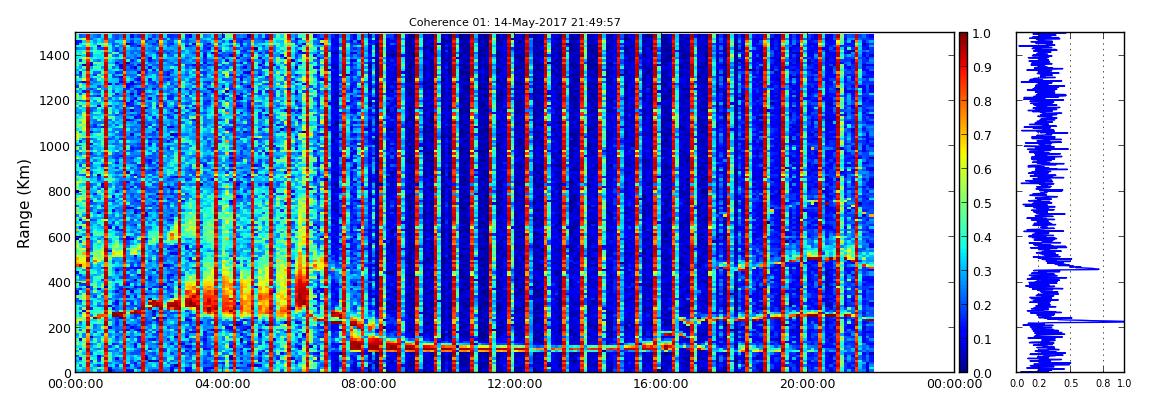Image resolution: width=1150 pixels, height=407 pixels.
Task: Click the colorbar 0.3 label
Action: click(982, 271)
